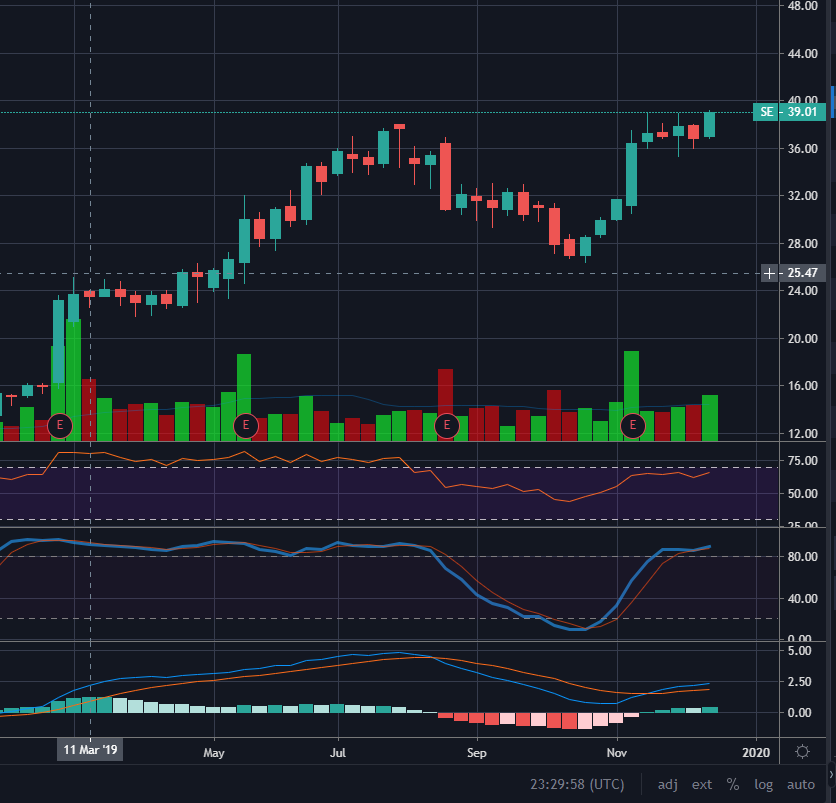Click the August earnings E marker

447,425
